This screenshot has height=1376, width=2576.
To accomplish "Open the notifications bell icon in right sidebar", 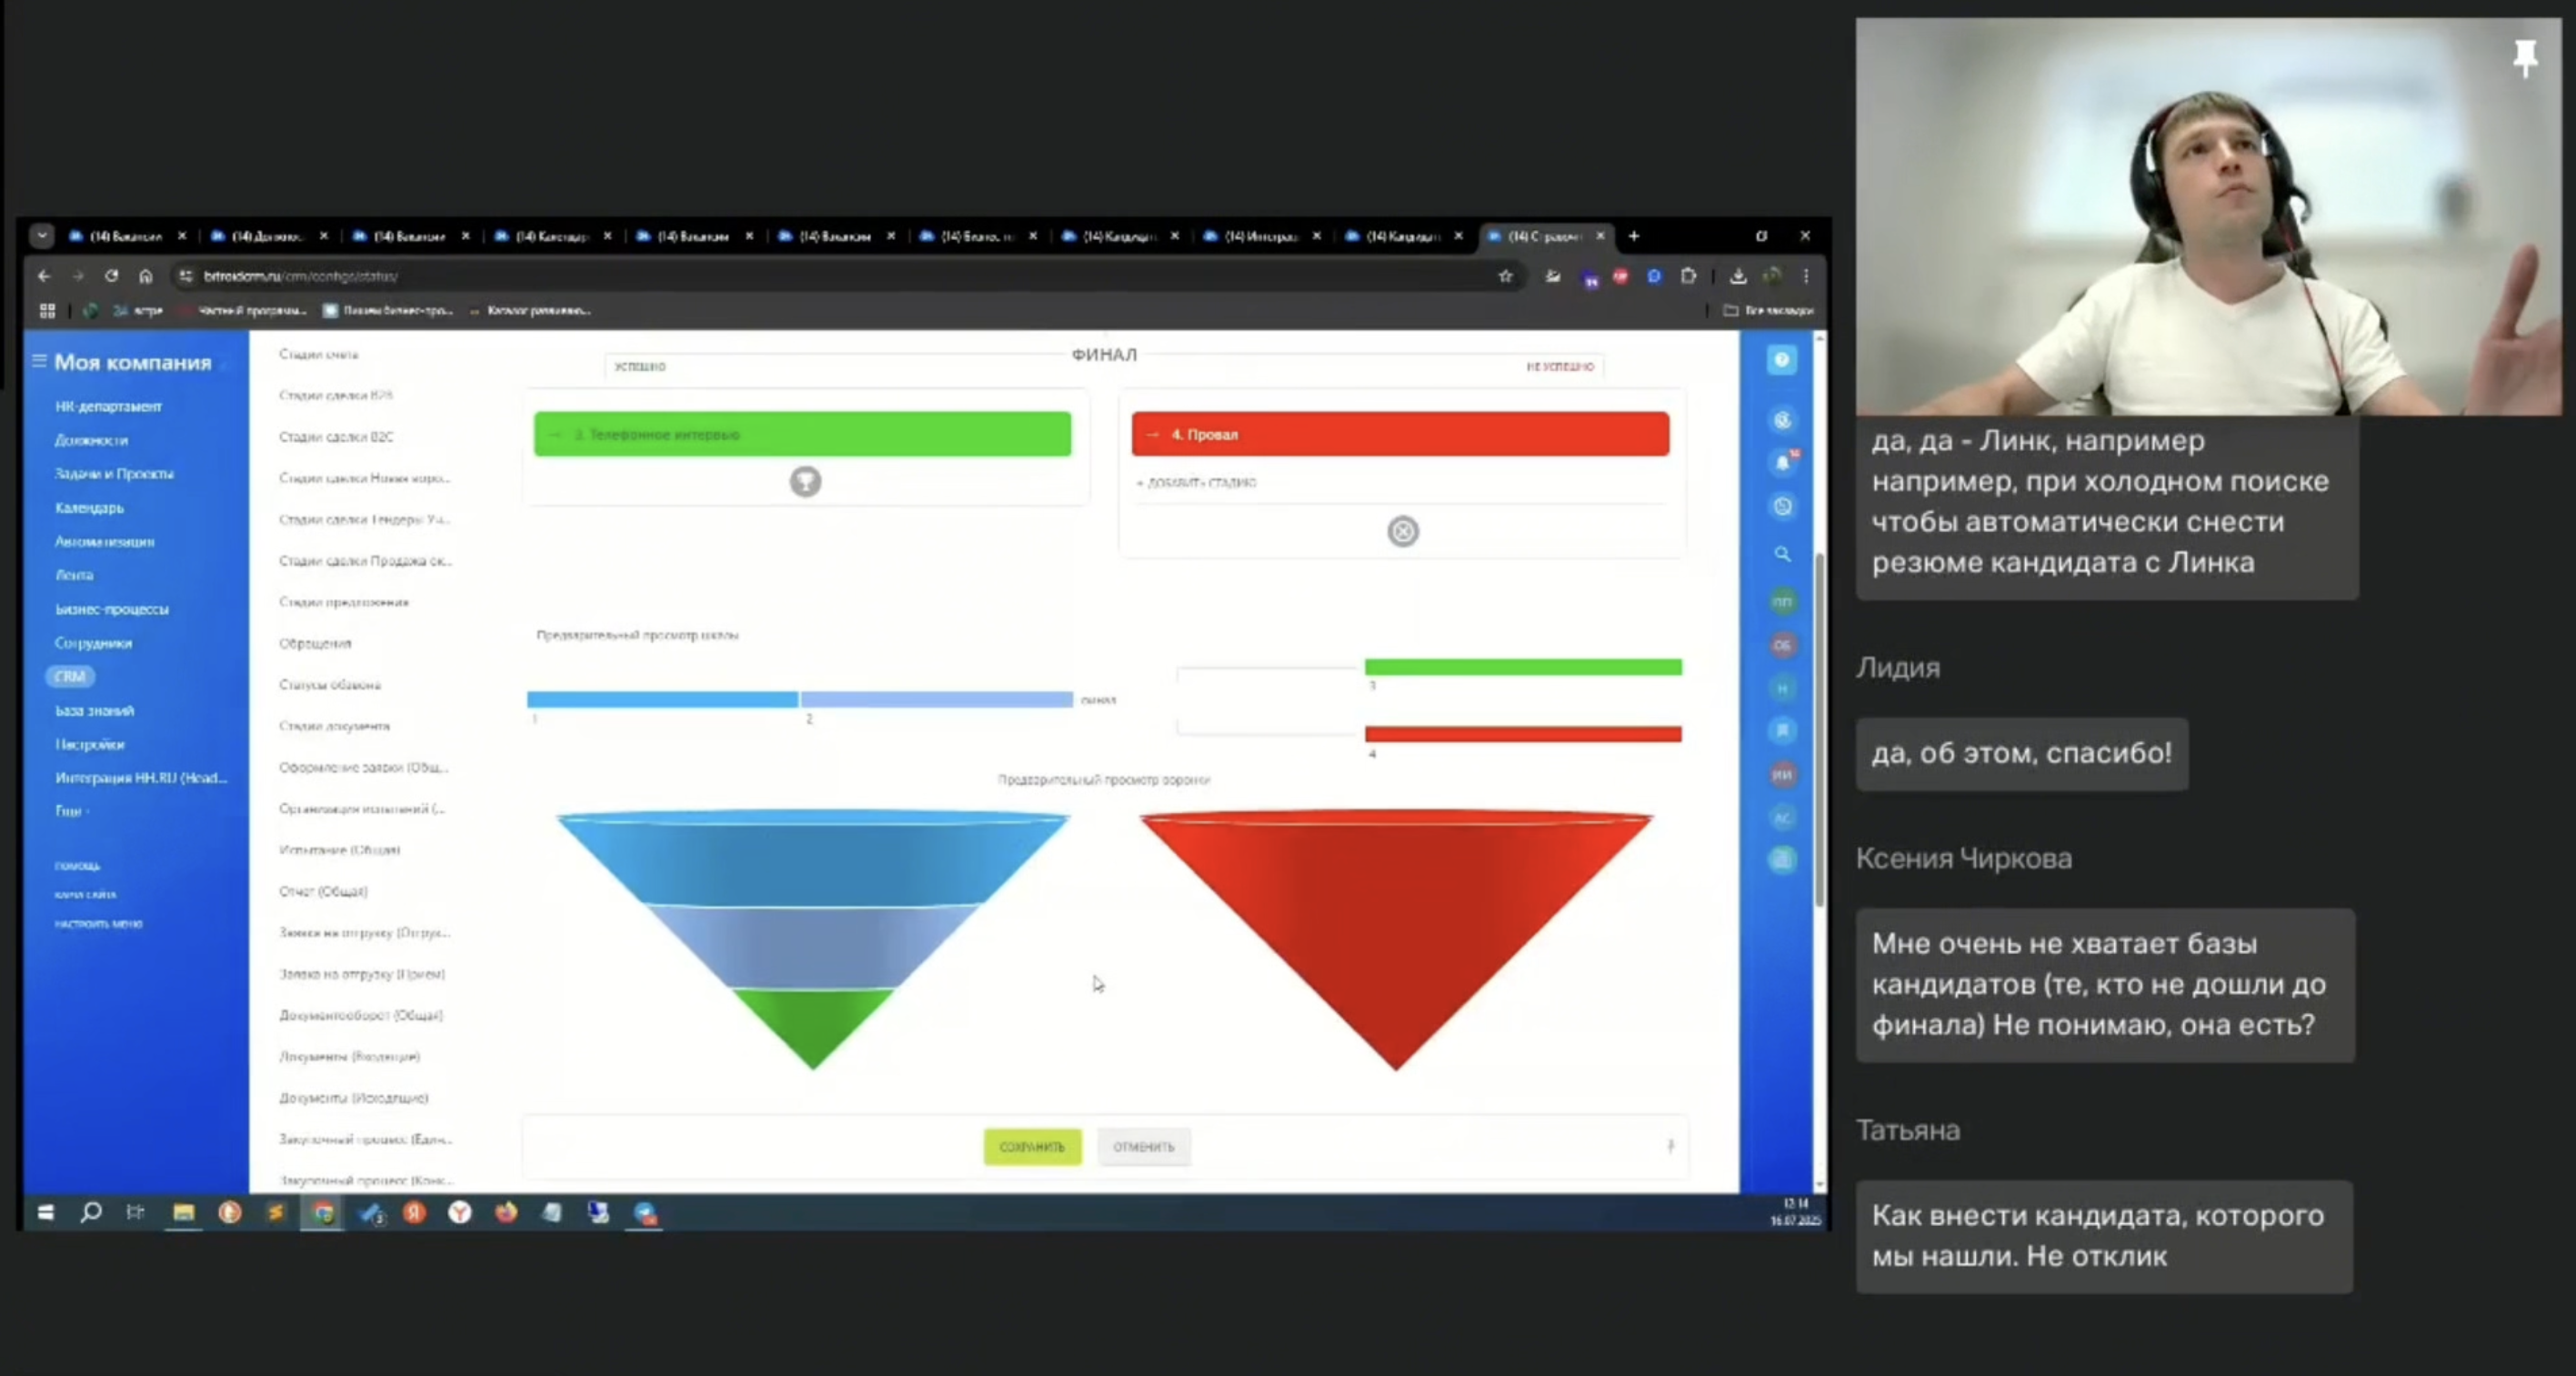I will (x=1782, y=462).
